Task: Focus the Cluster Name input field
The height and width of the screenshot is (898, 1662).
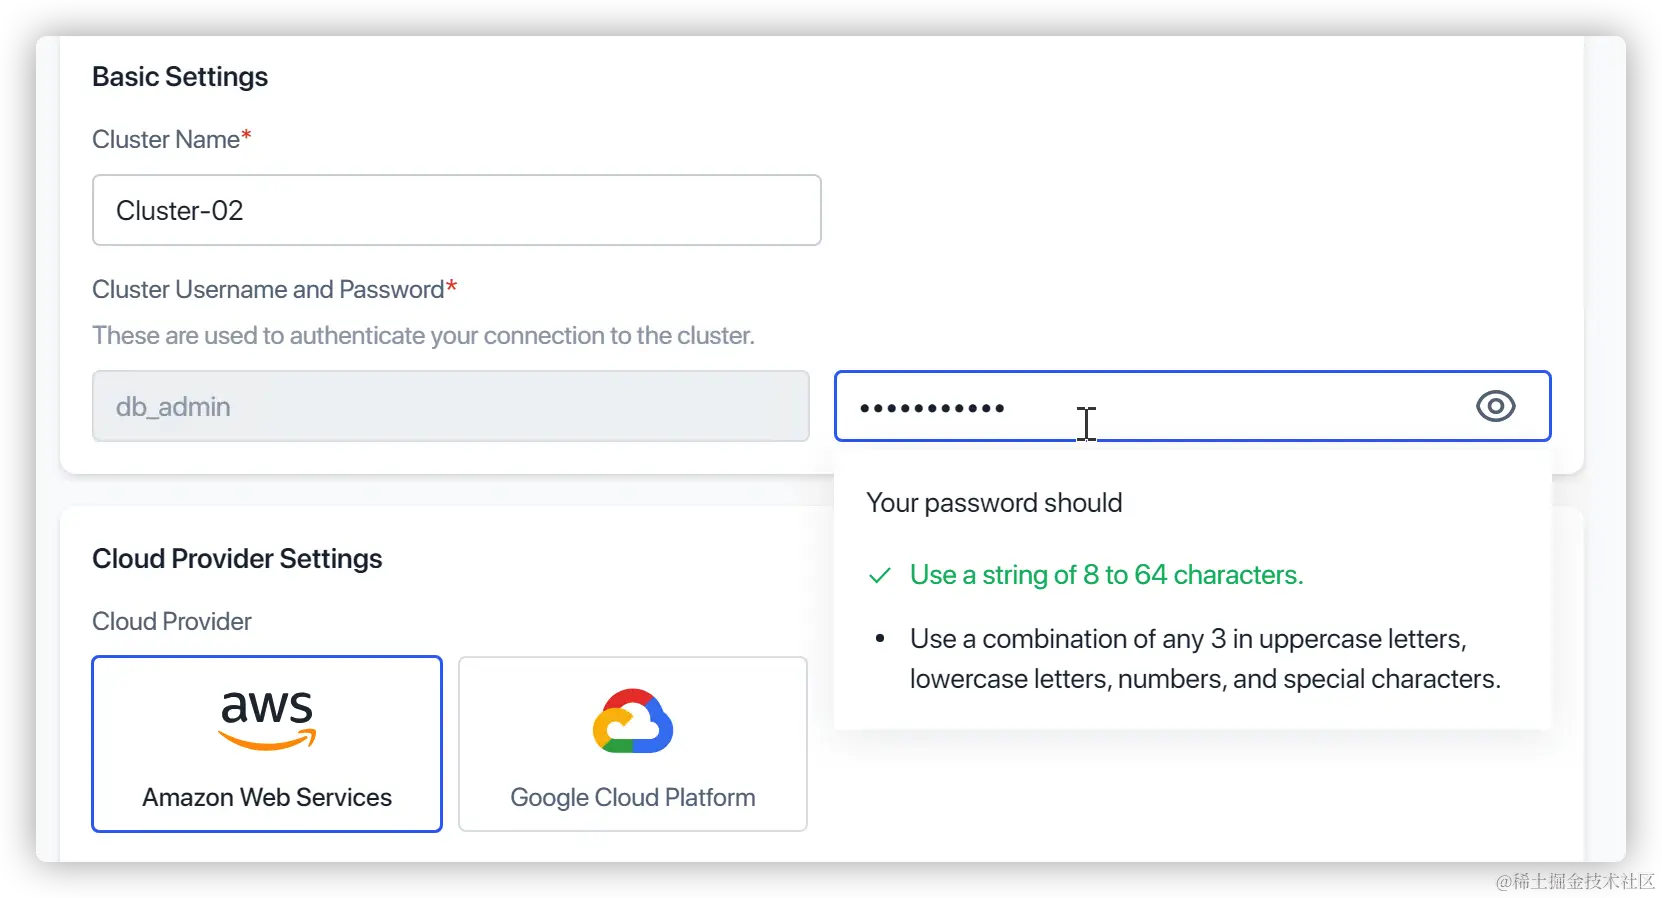Action: tap(456, 210)
